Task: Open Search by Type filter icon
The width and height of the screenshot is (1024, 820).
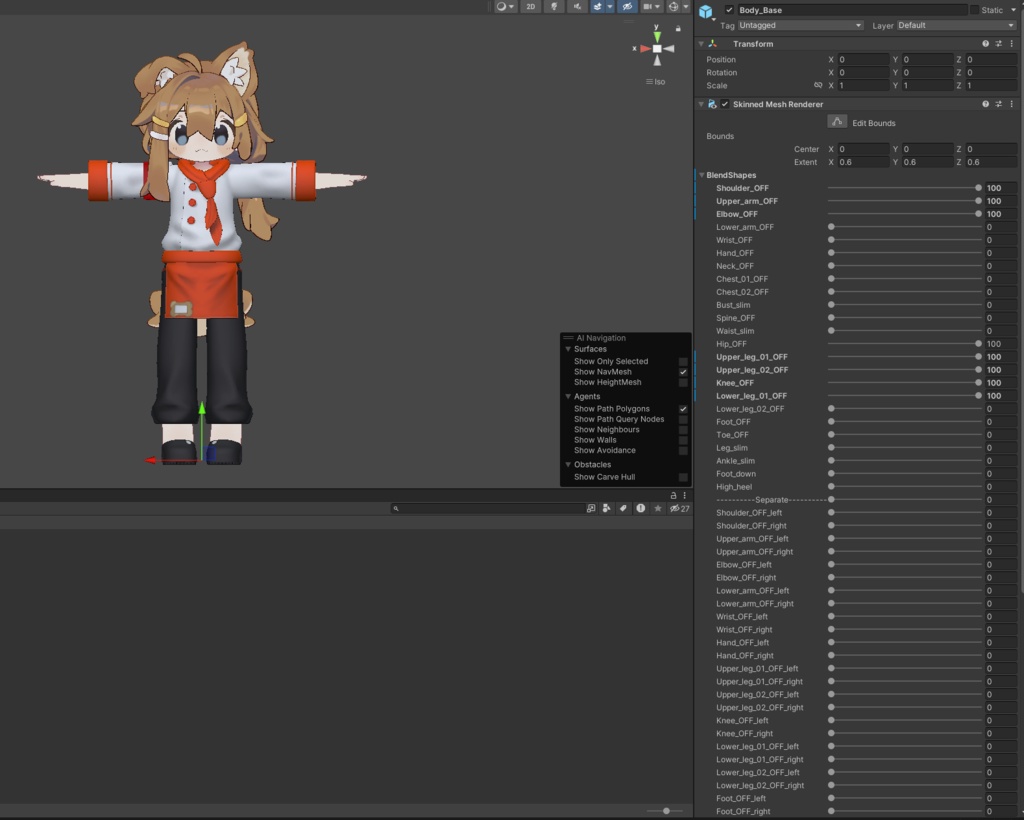Action: (607, 508)
